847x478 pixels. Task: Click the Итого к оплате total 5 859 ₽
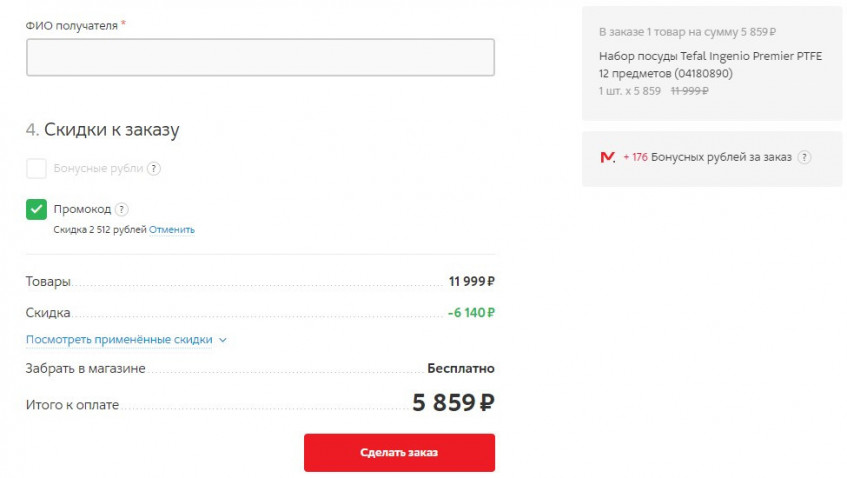[453, 404]
